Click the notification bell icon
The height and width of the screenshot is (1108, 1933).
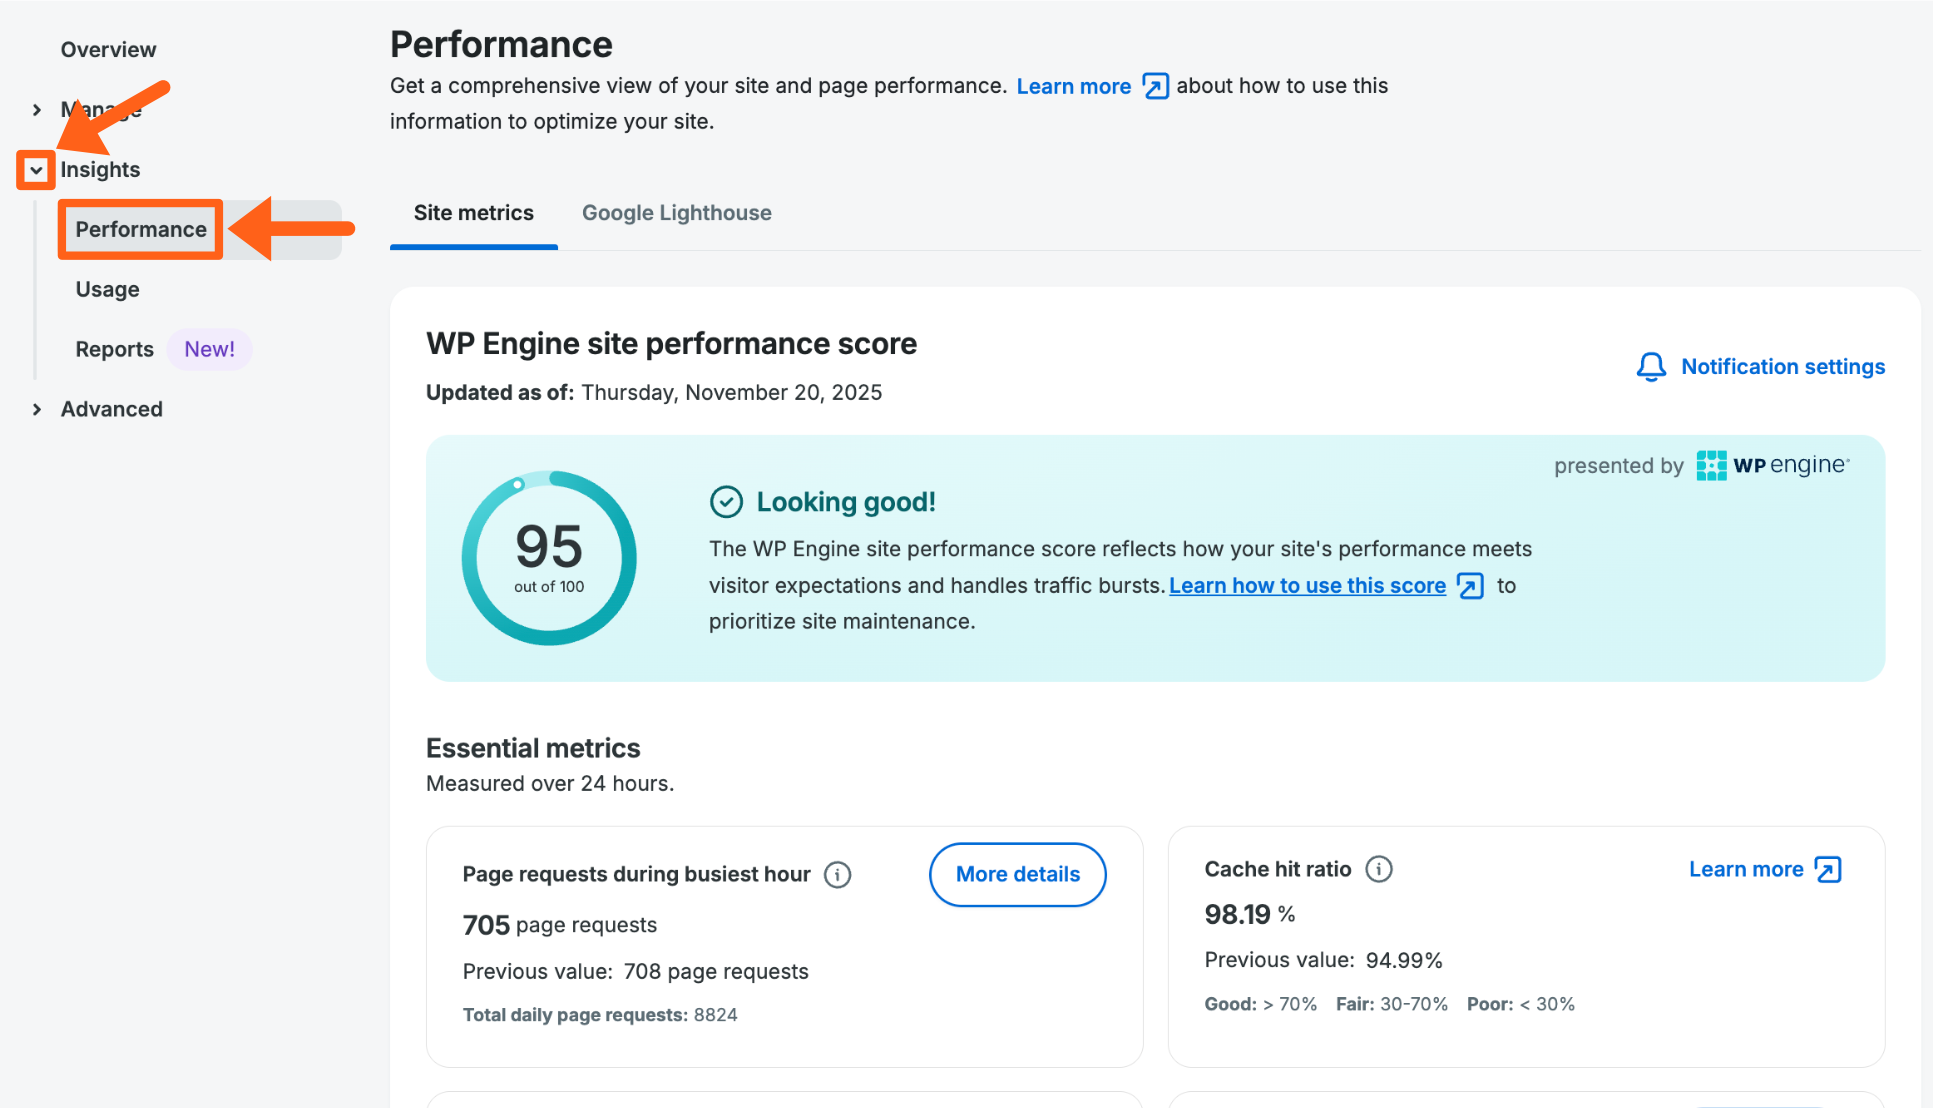coord(1651,367)
